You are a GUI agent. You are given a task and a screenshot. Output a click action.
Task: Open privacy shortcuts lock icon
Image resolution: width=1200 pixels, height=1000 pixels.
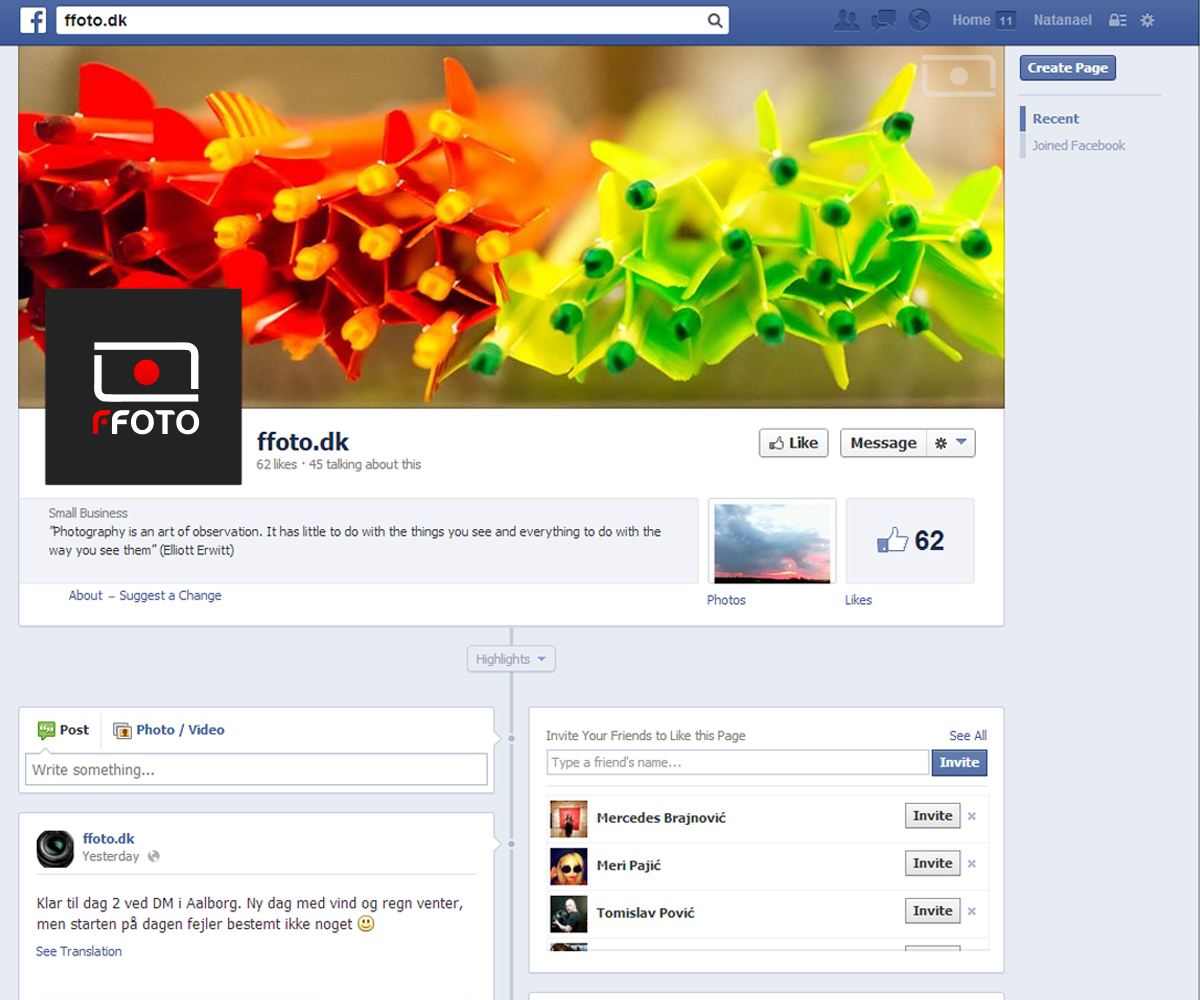pos(1118,20)
